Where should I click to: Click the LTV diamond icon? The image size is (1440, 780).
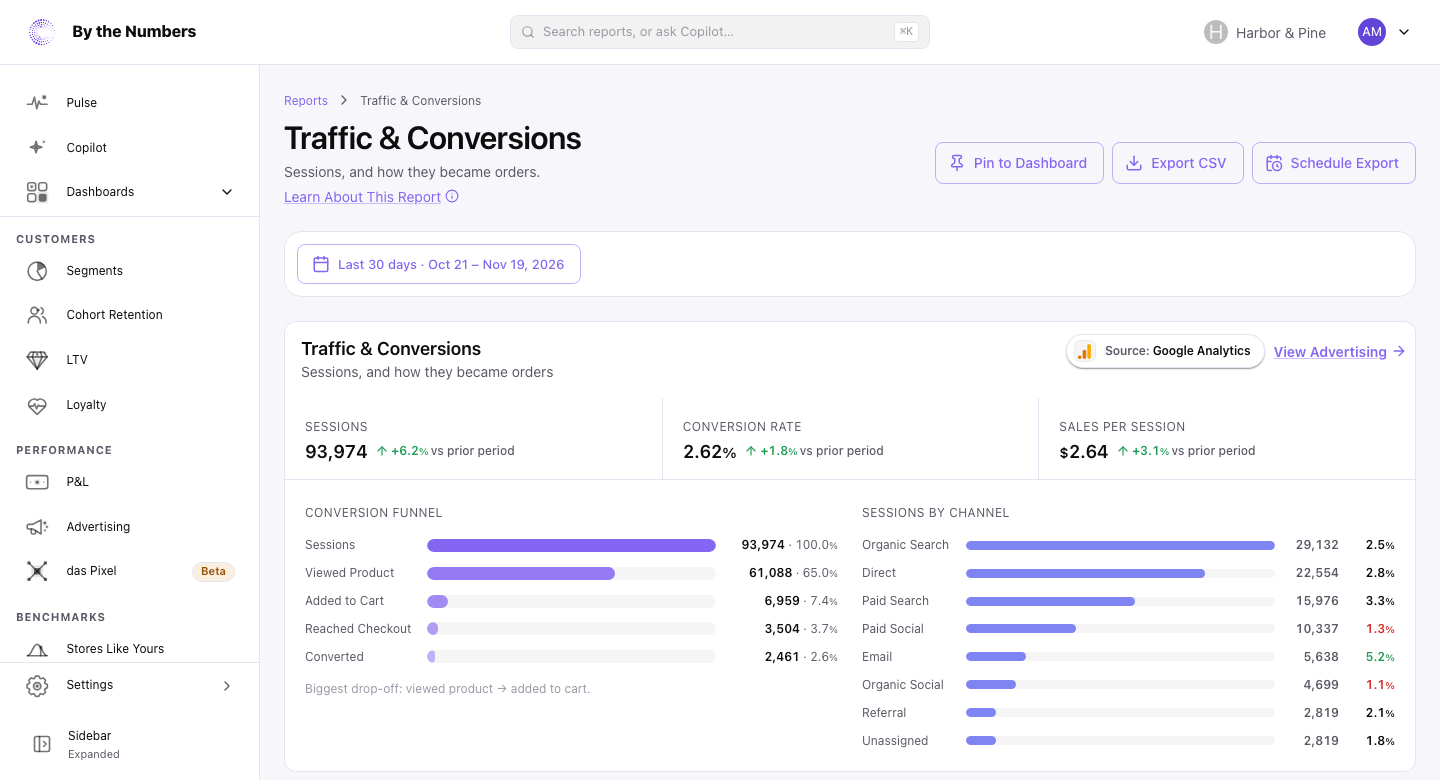coord(37,360)
